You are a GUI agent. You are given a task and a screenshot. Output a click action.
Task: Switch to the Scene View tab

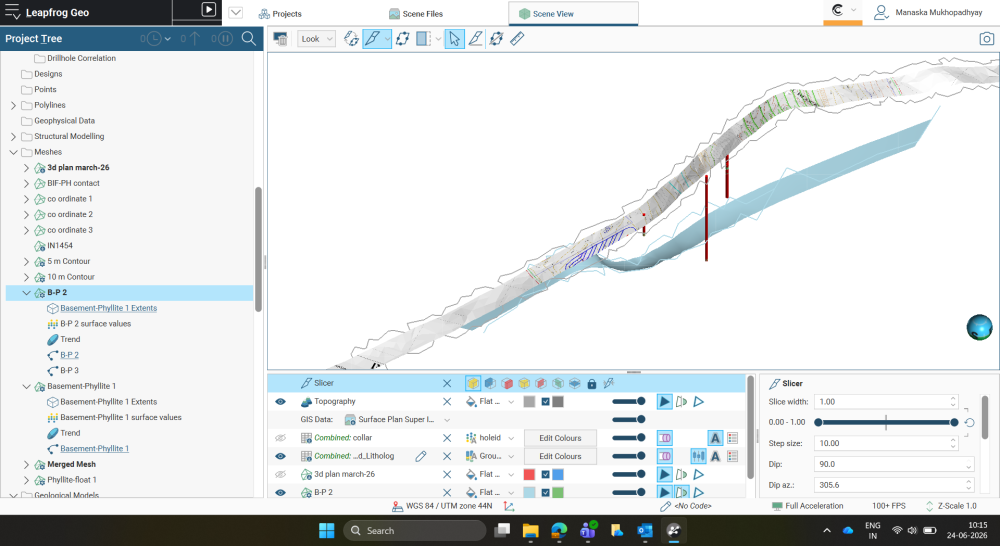pos(573,13)
